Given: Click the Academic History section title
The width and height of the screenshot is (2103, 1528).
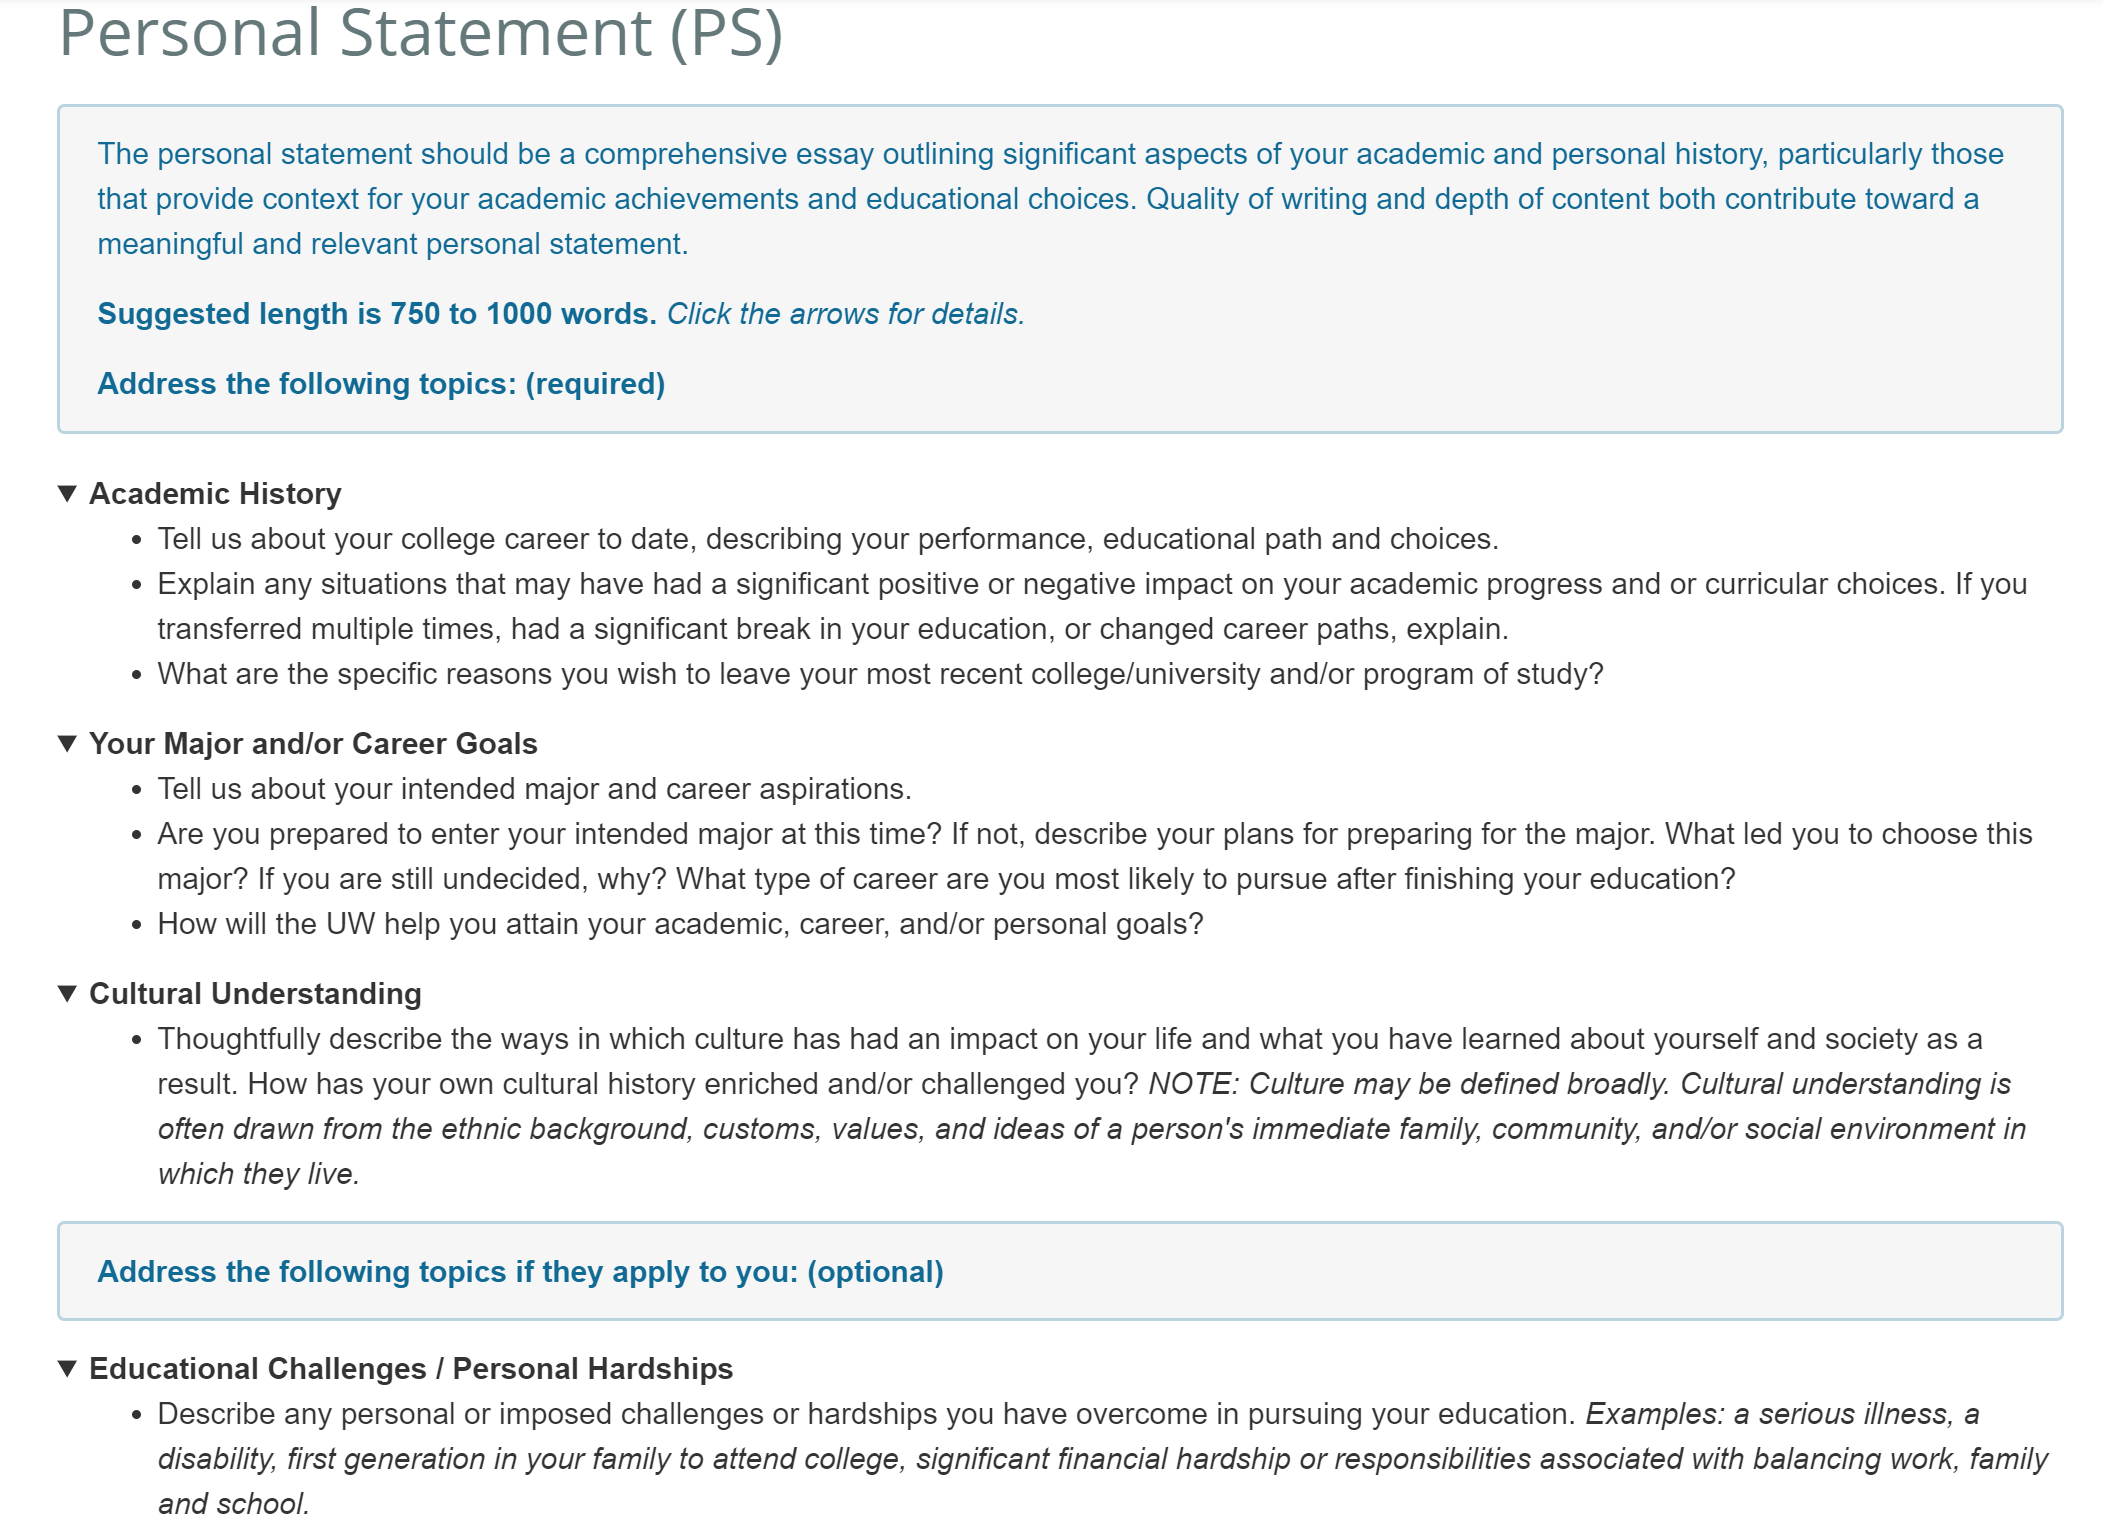Looking at the screenshot, I should pos(215,493).
